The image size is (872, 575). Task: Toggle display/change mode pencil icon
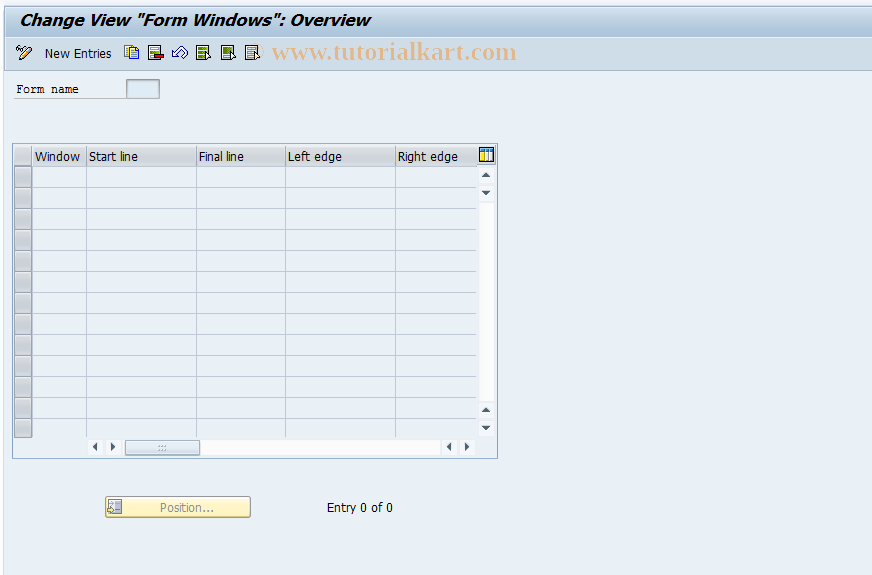click(x=24, y=53)
